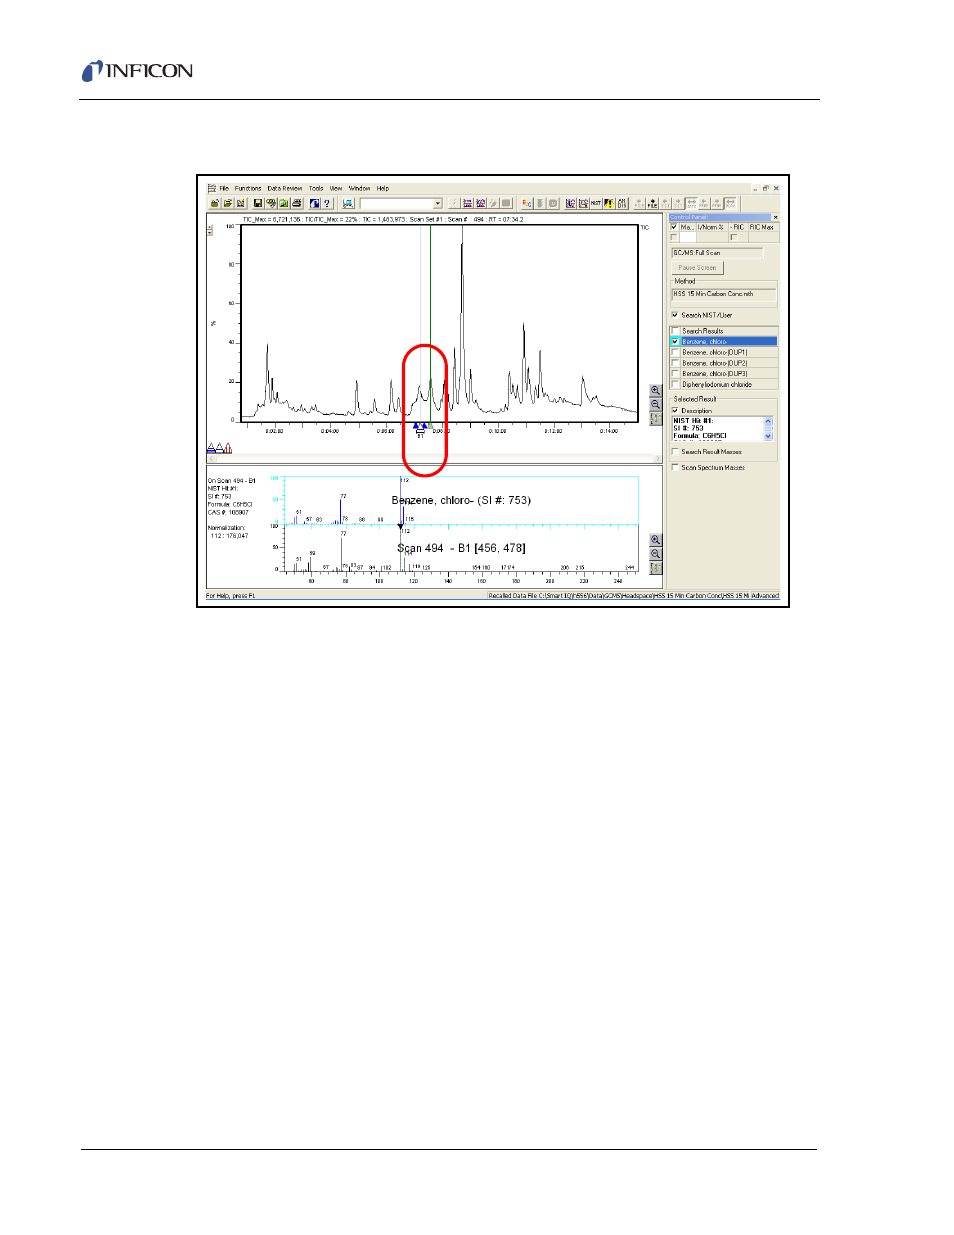Click the Pause Screen button

tap(697, 267)
